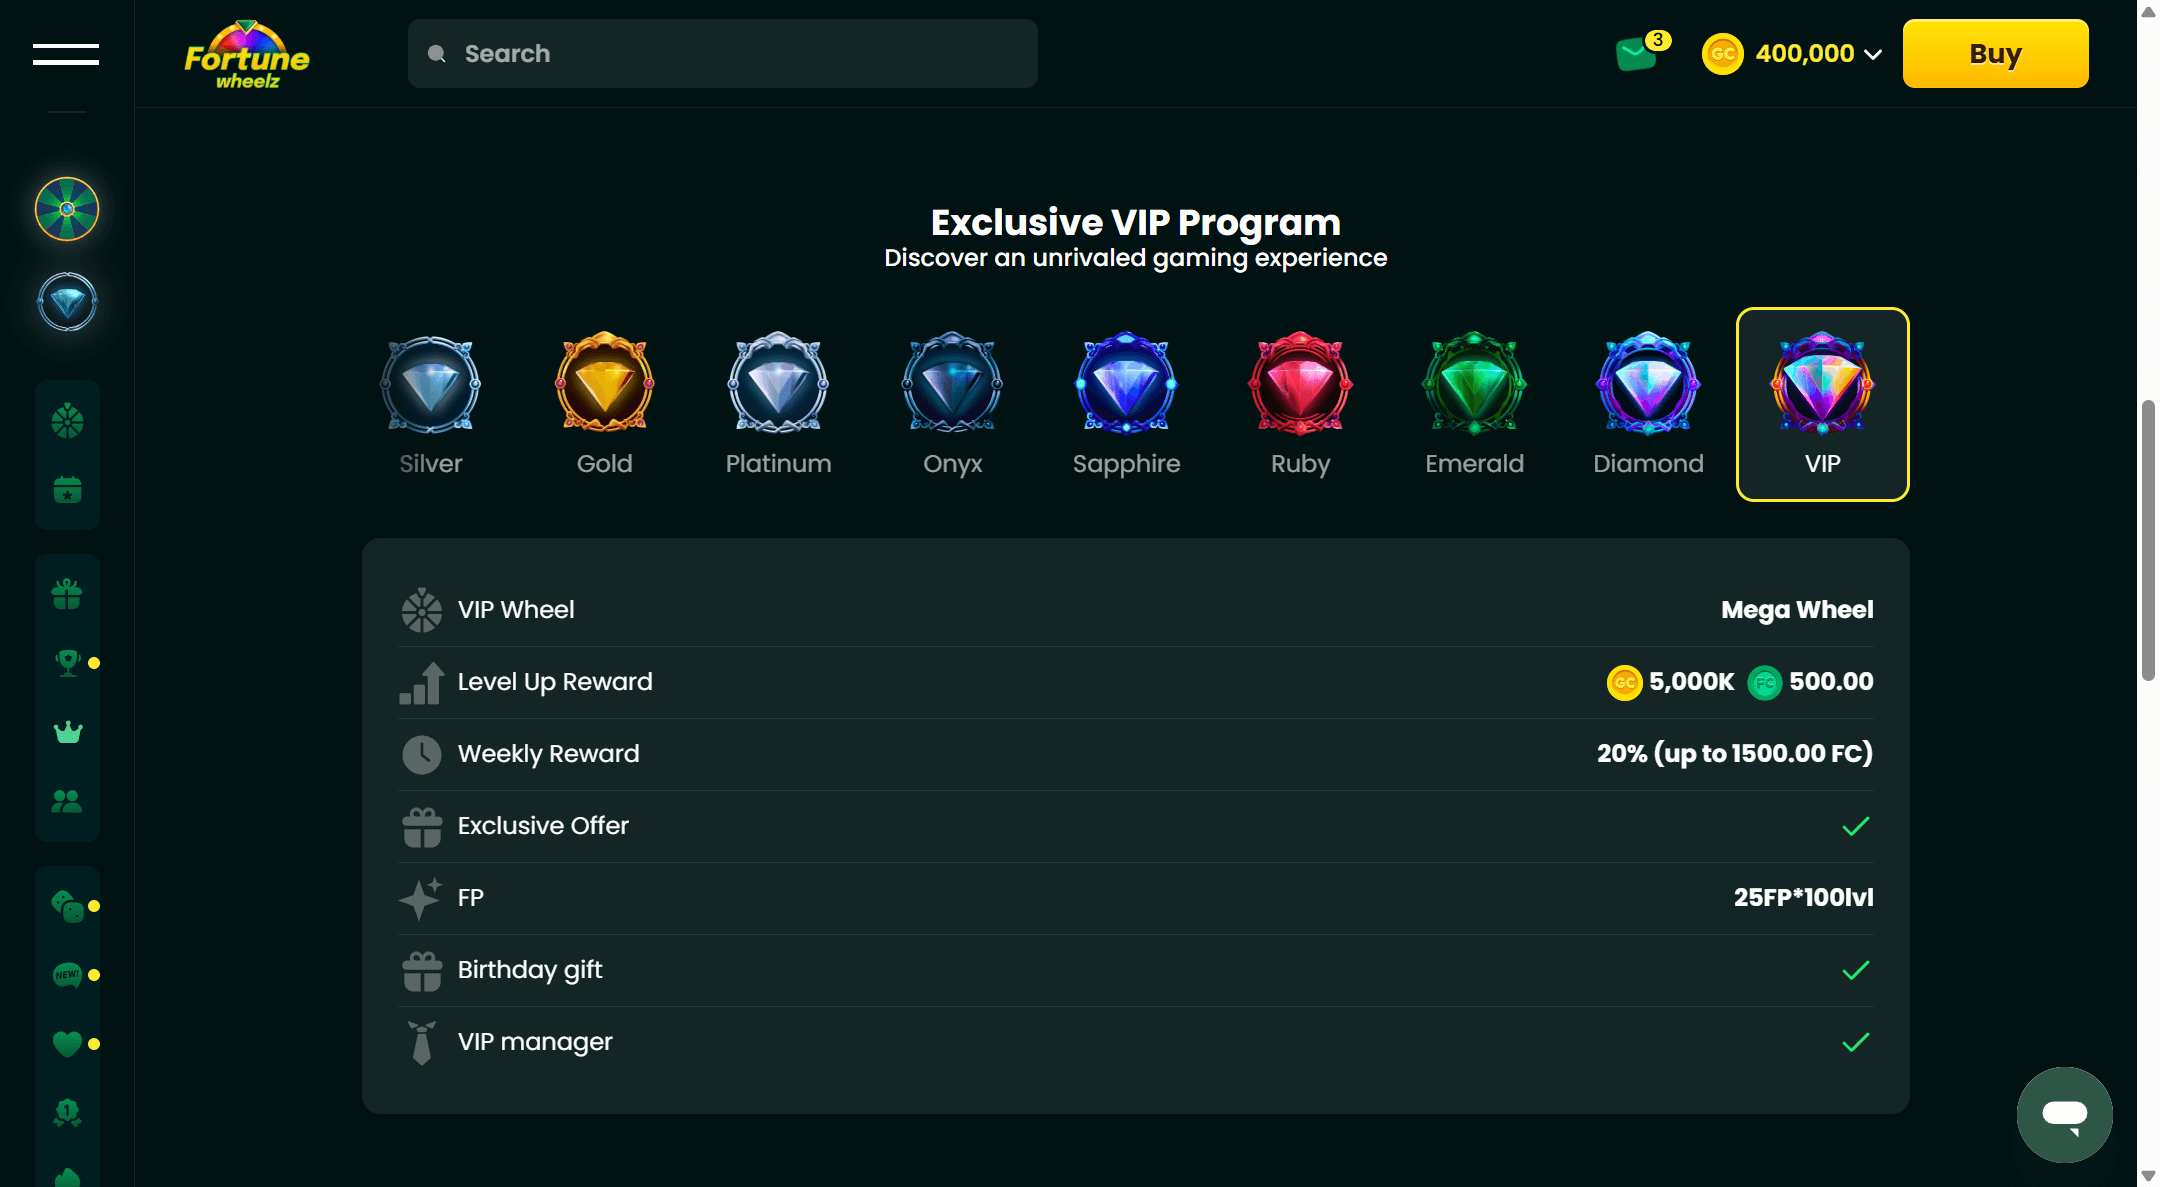Open the calendar star sidebar icon

[x=67, y=490]
